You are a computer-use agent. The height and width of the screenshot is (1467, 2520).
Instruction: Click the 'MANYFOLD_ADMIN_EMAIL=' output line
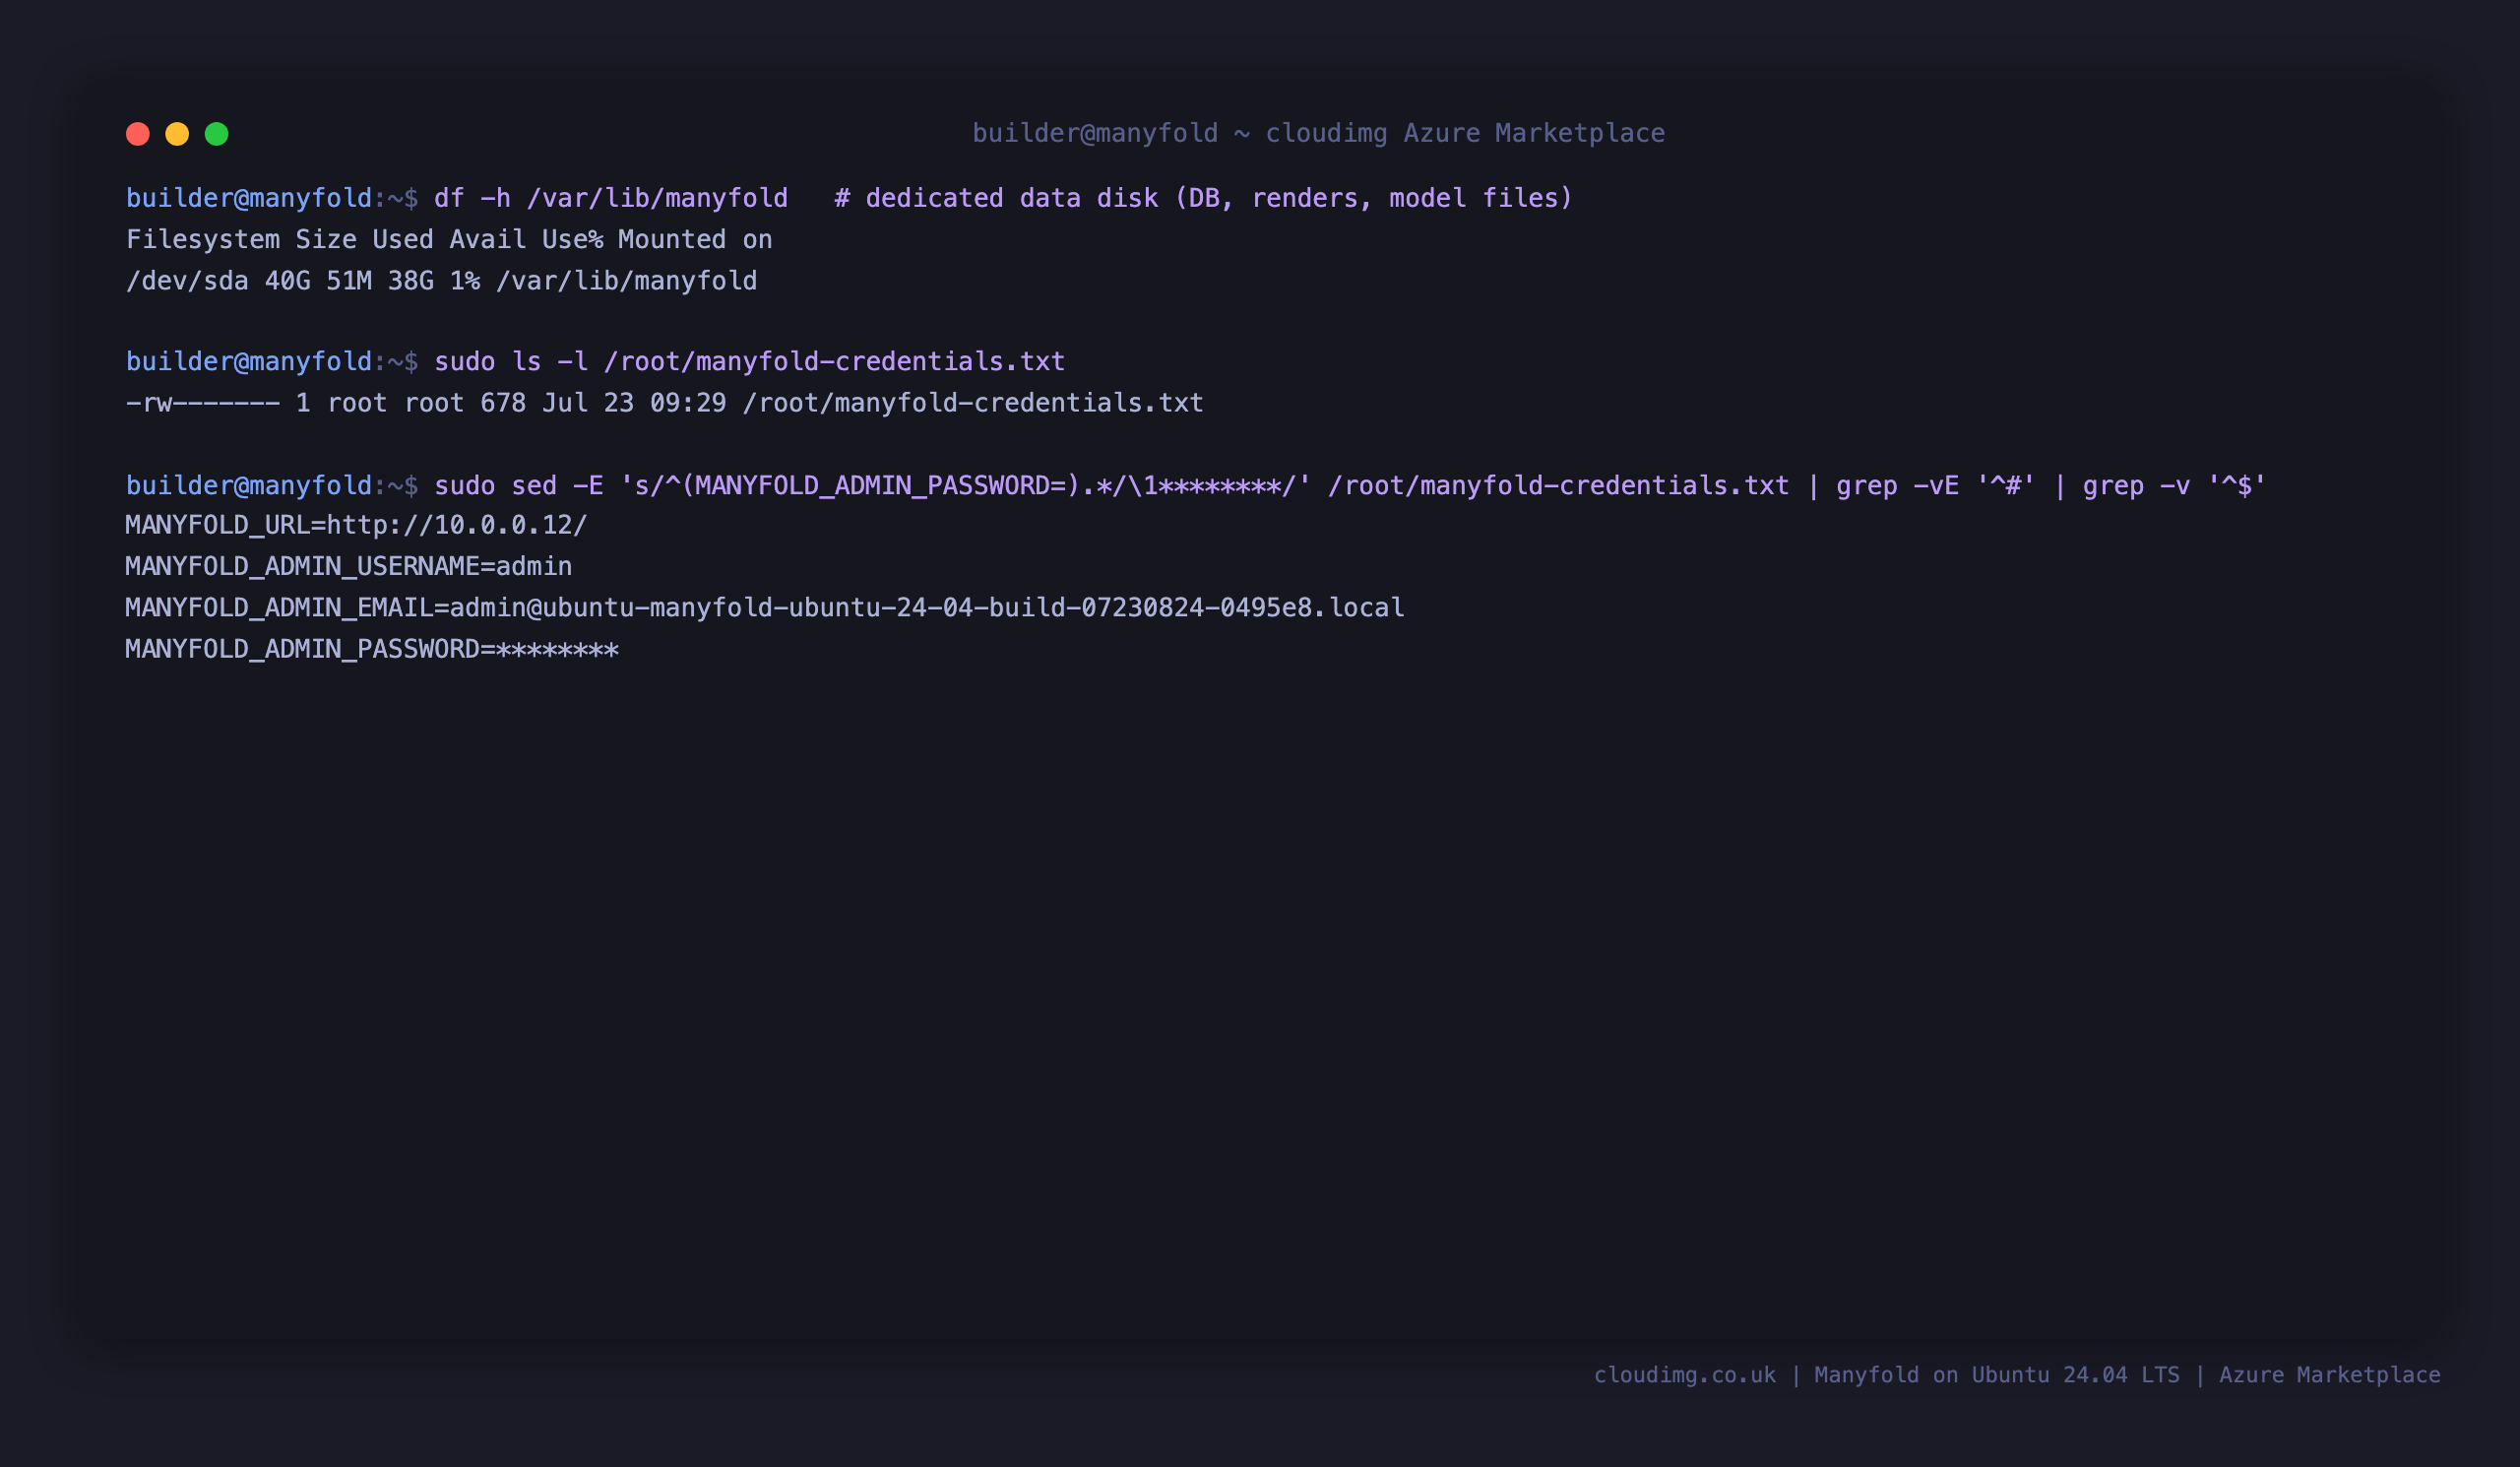click(x=765, y=608)
